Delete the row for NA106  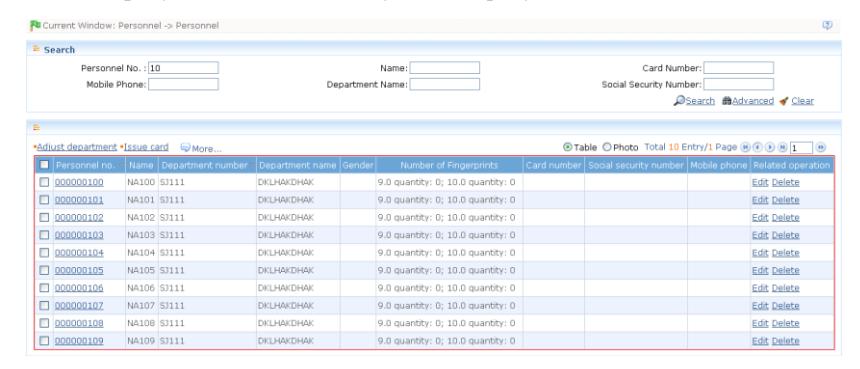pyautogui.click(x=785, y=288)
